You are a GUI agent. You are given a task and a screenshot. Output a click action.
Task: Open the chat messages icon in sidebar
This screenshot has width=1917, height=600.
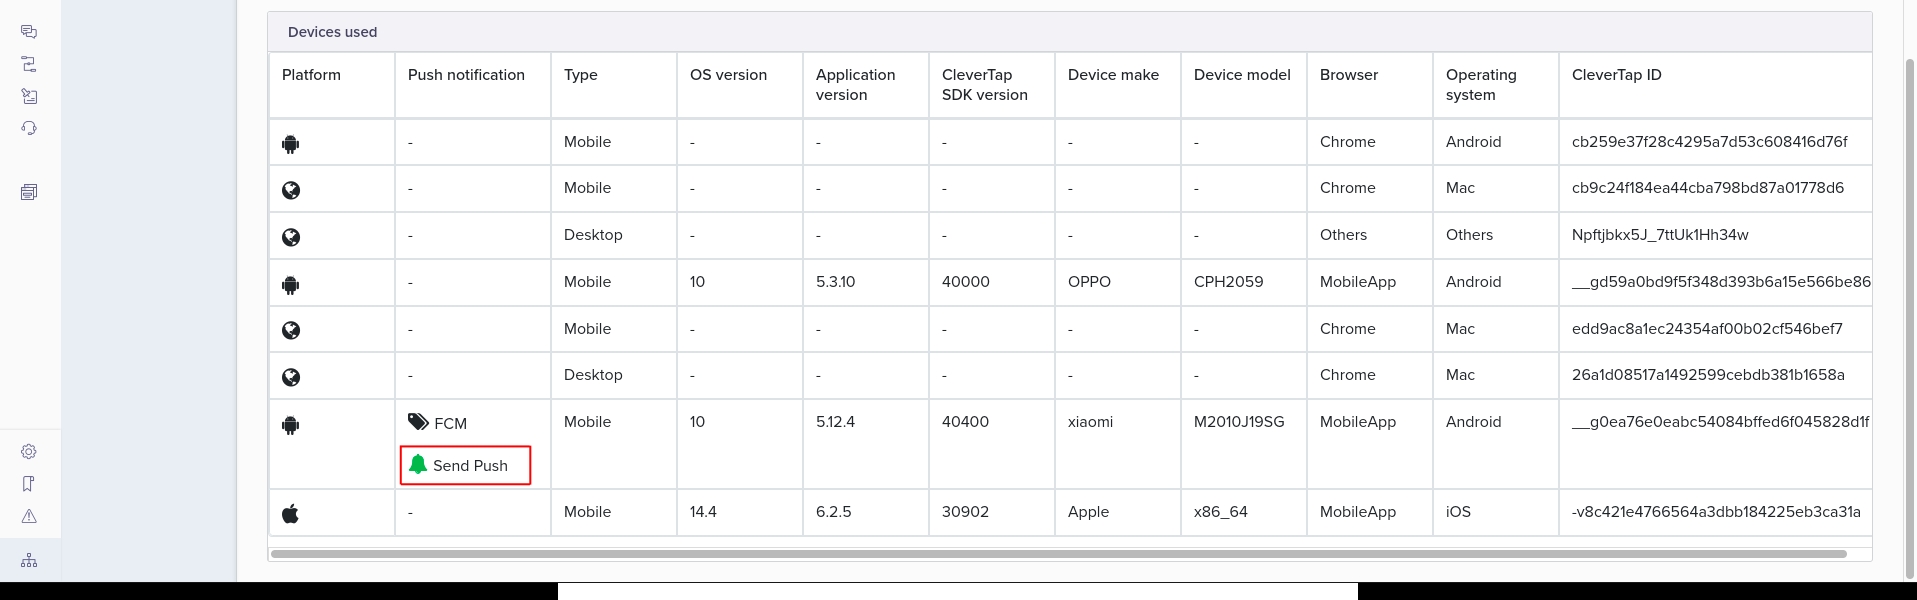coord(29,32)
